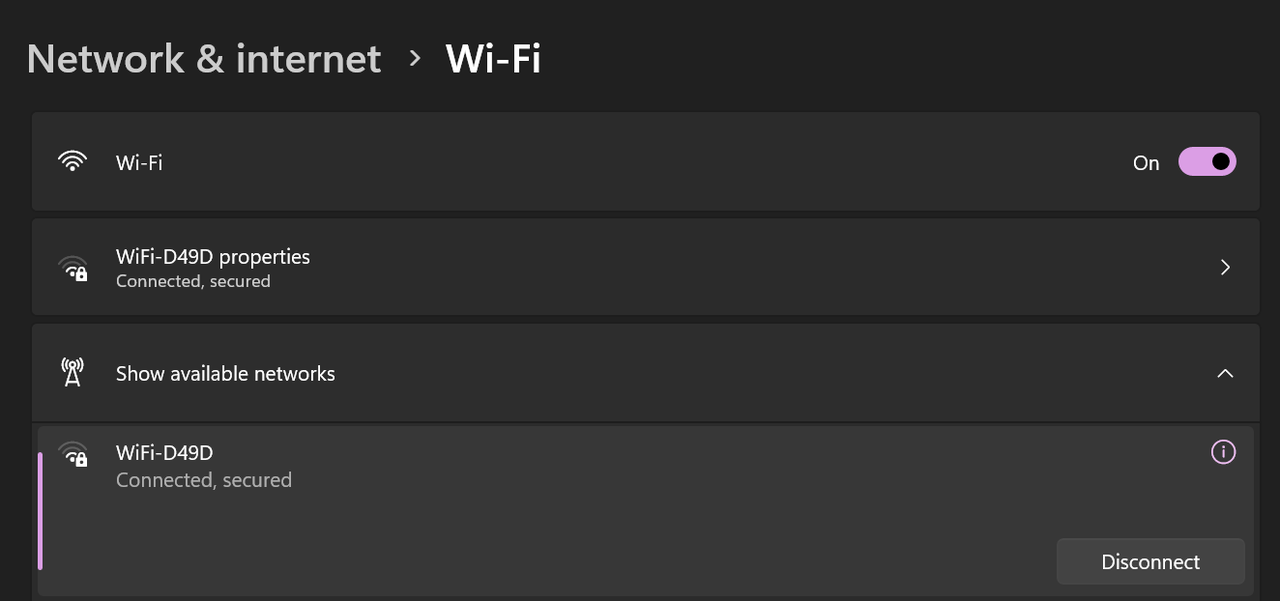This screenshot has height=601, width=1280.
Task: Click the Wi-Fi page heading
Action: click(x=493, y=59)
